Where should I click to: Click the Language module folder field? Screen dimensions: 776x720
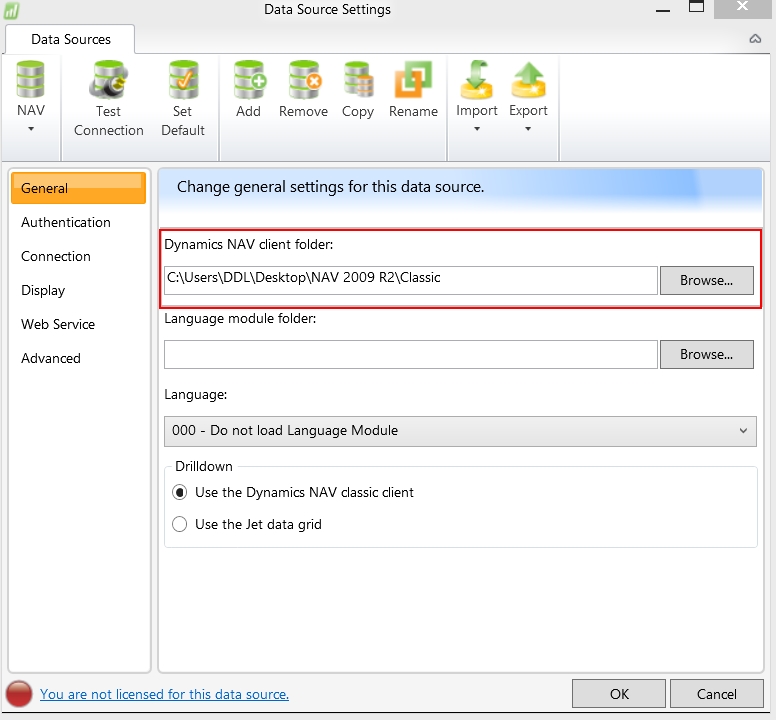pos(411,354)
